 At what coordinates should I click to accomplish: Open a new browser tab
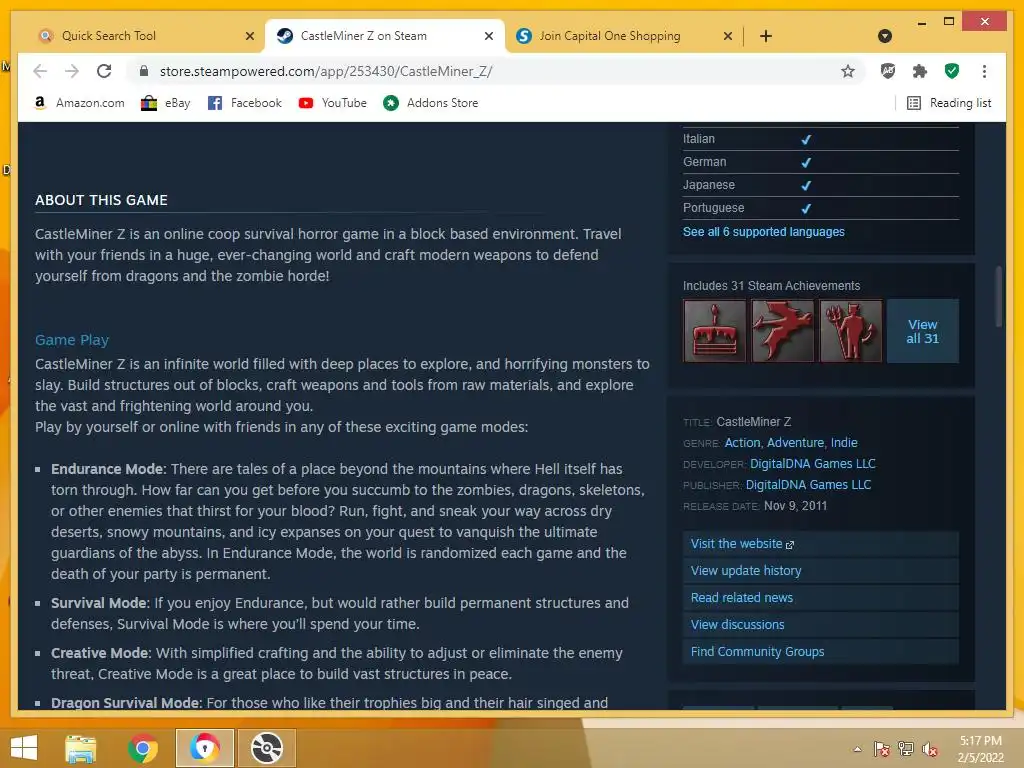(x=766, y=36)
